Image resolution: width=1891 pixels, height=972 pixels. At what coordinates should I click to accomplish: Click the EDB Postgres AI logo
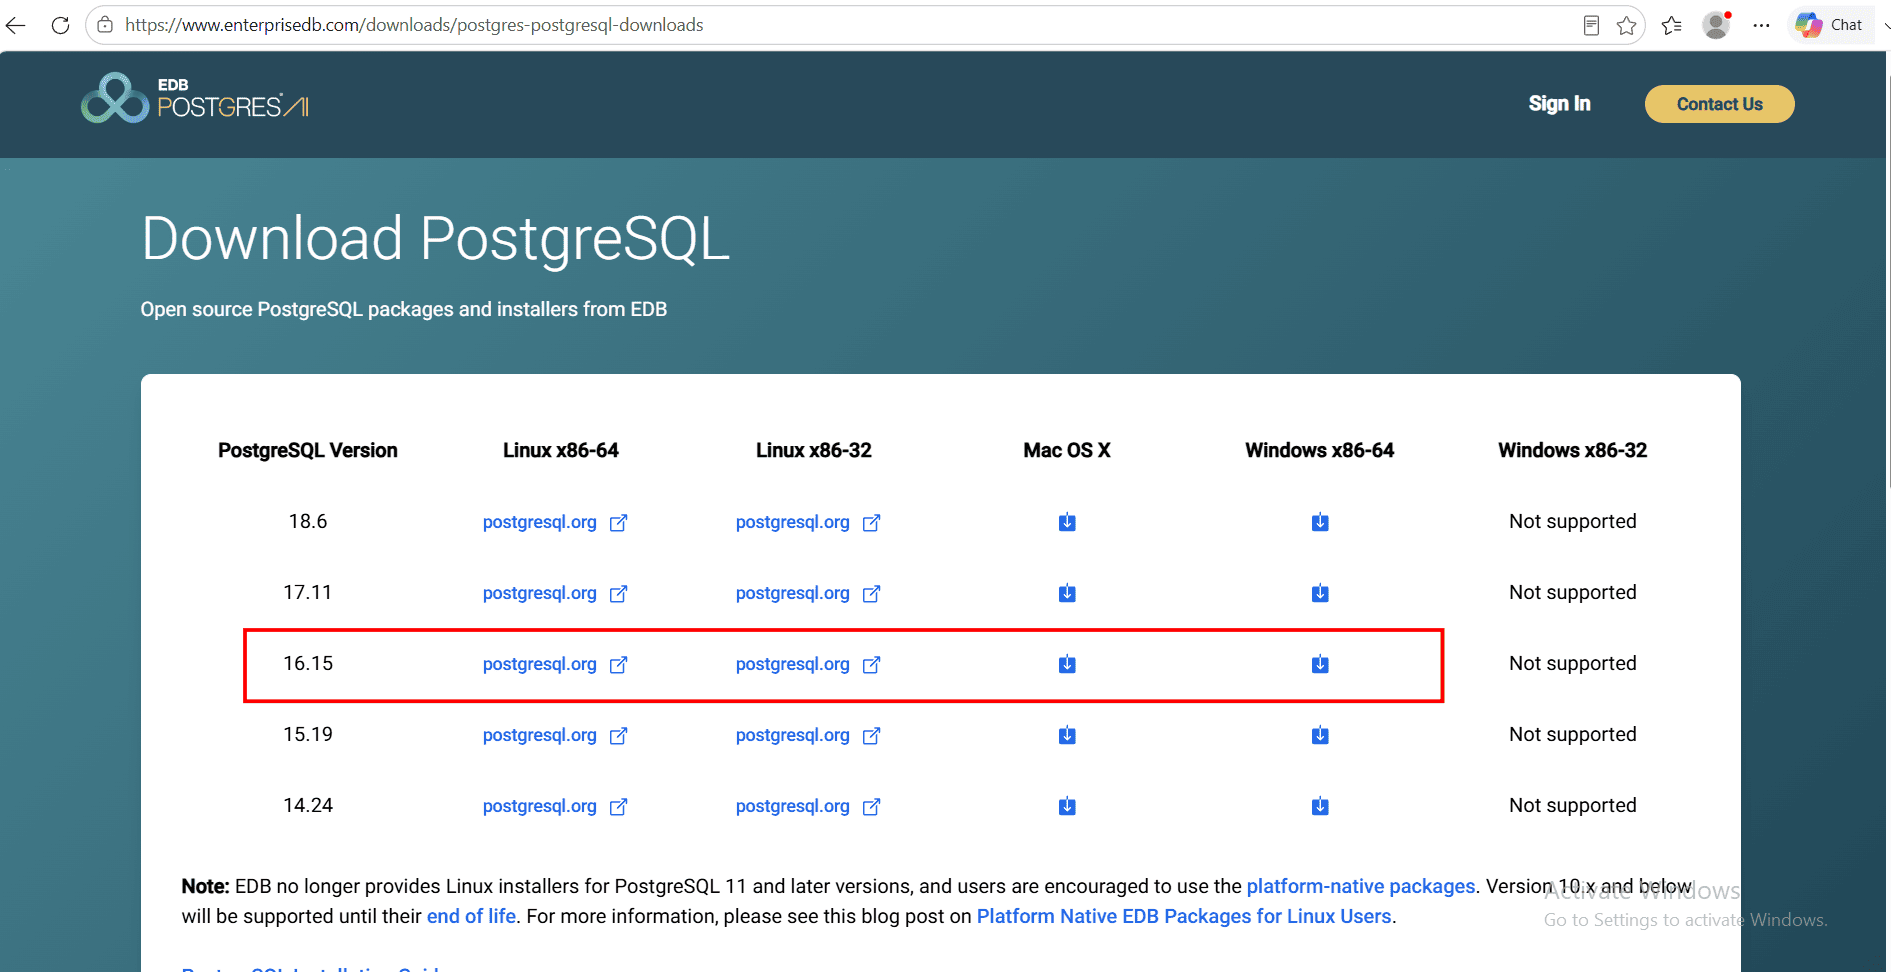click(x=195, y=98)
